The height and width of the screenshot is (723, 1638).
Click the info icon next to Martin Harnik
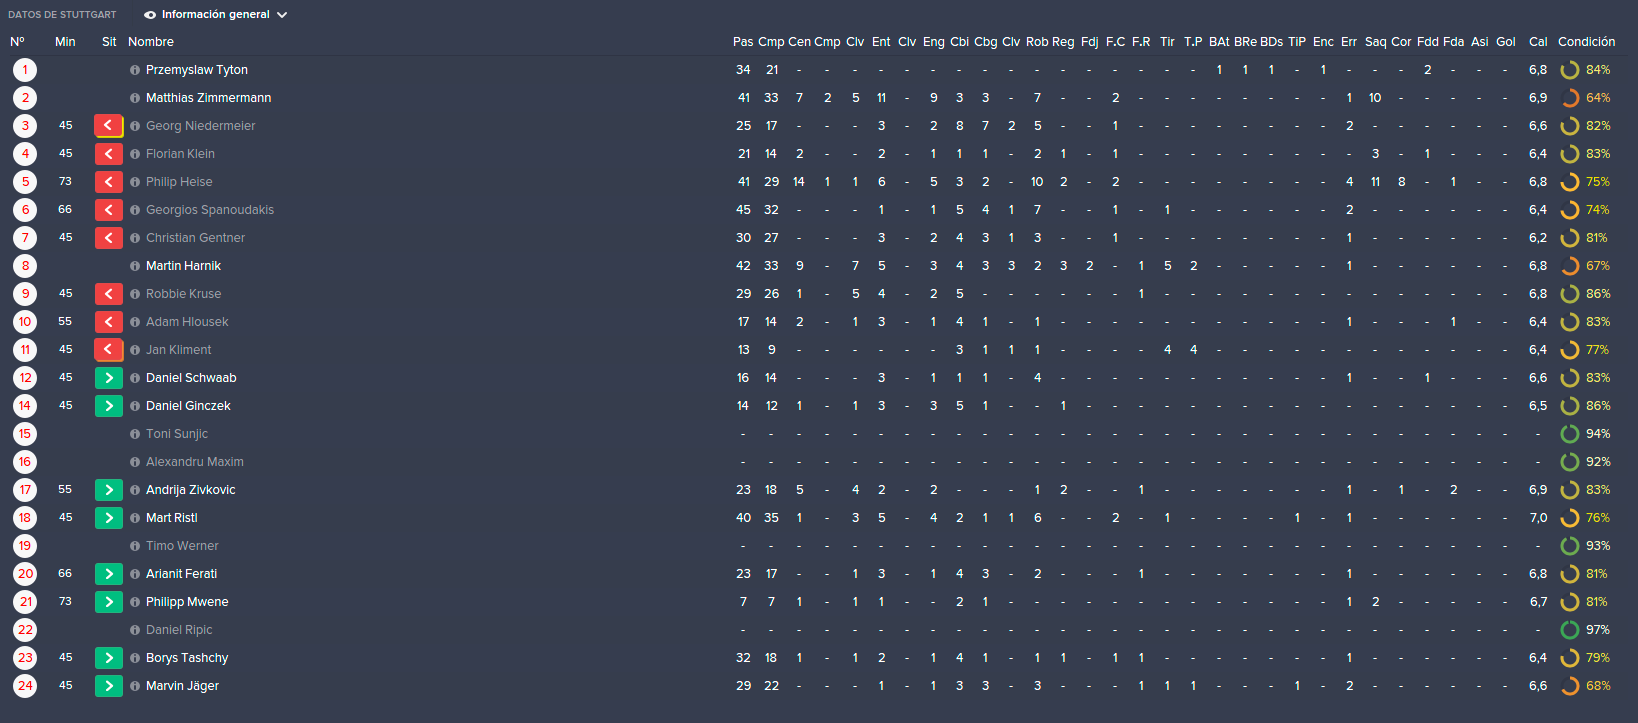[135, 266]
